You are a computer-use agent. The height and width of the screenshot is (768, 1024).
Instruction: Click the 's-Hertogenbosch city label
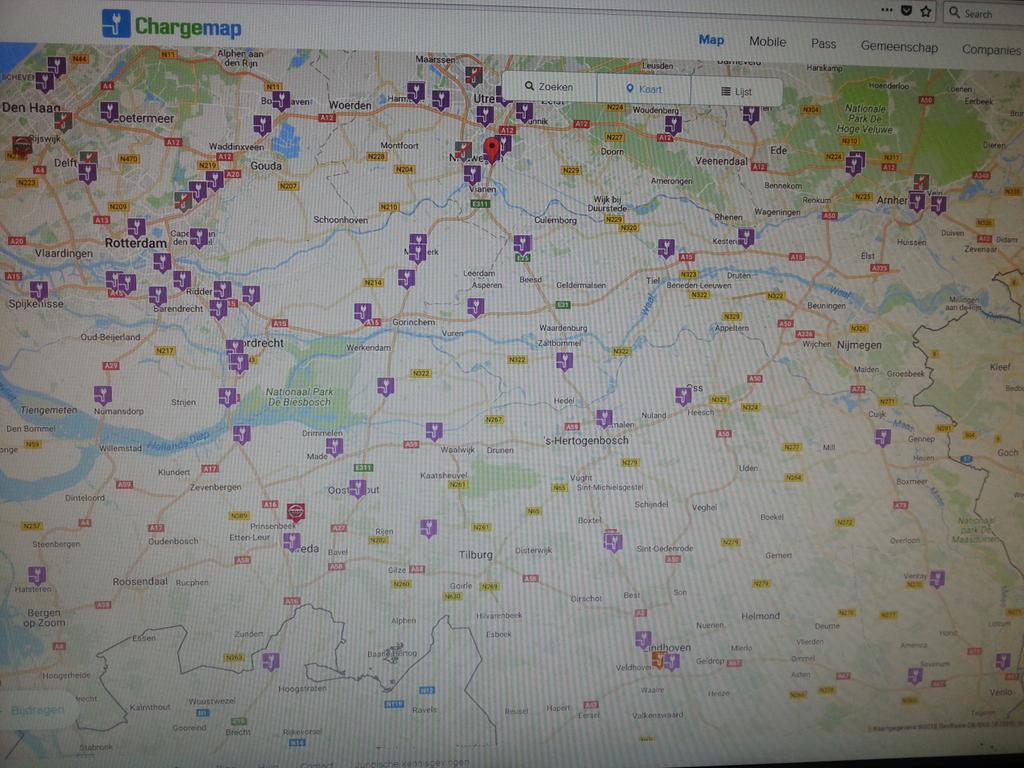click(586, 440)
